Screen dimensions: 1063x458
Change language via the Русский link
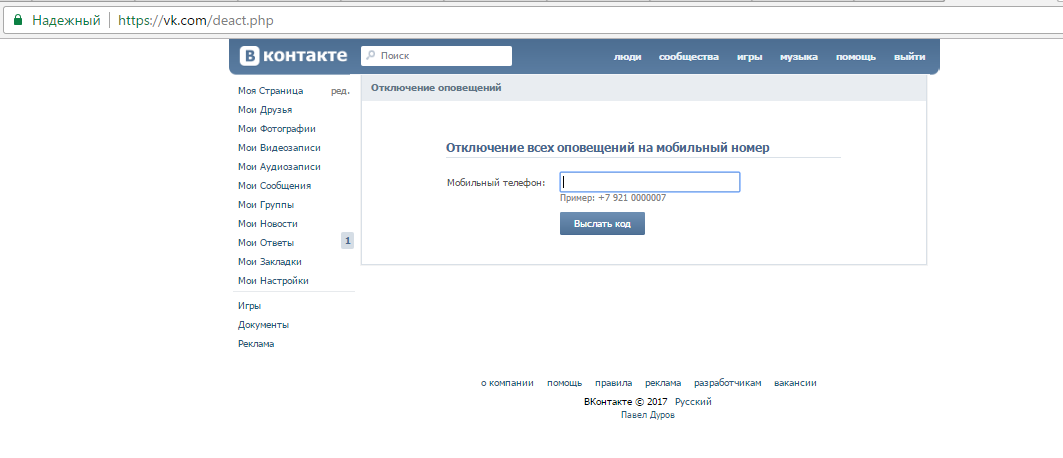[x=693, y=401]
